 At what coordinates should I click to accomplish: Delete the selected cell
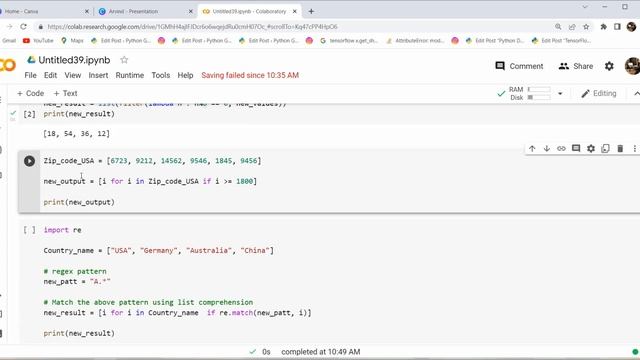(x=620, y=149)
